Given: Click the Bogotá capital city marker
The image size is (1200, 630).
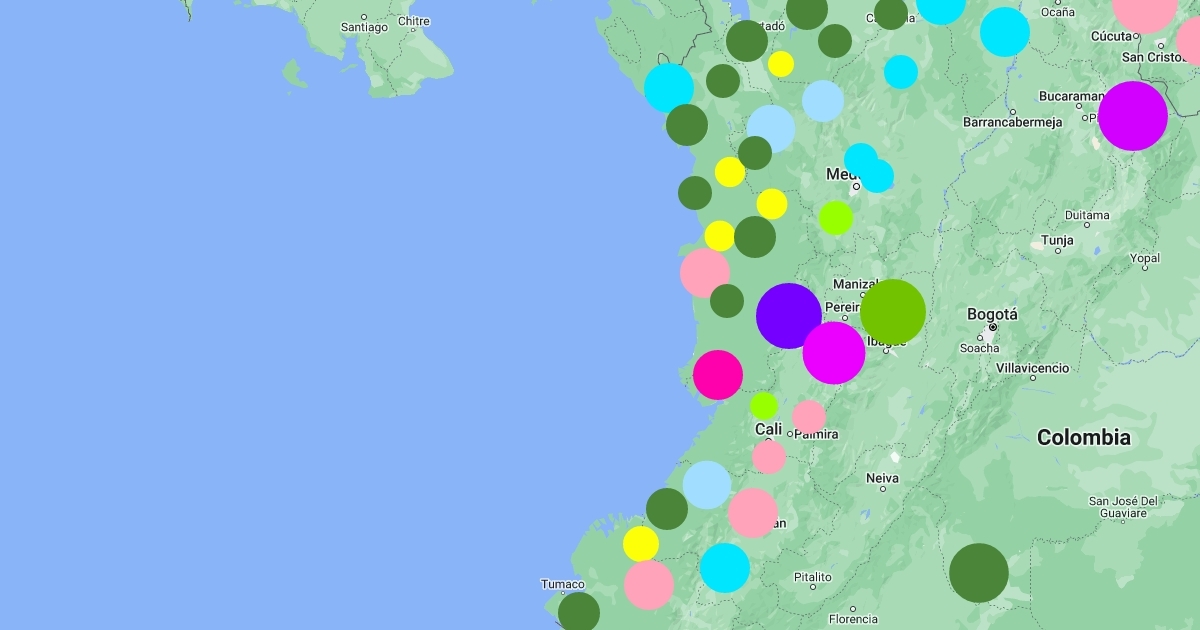Looking at the screenshot, I should [x=993, y=327].
